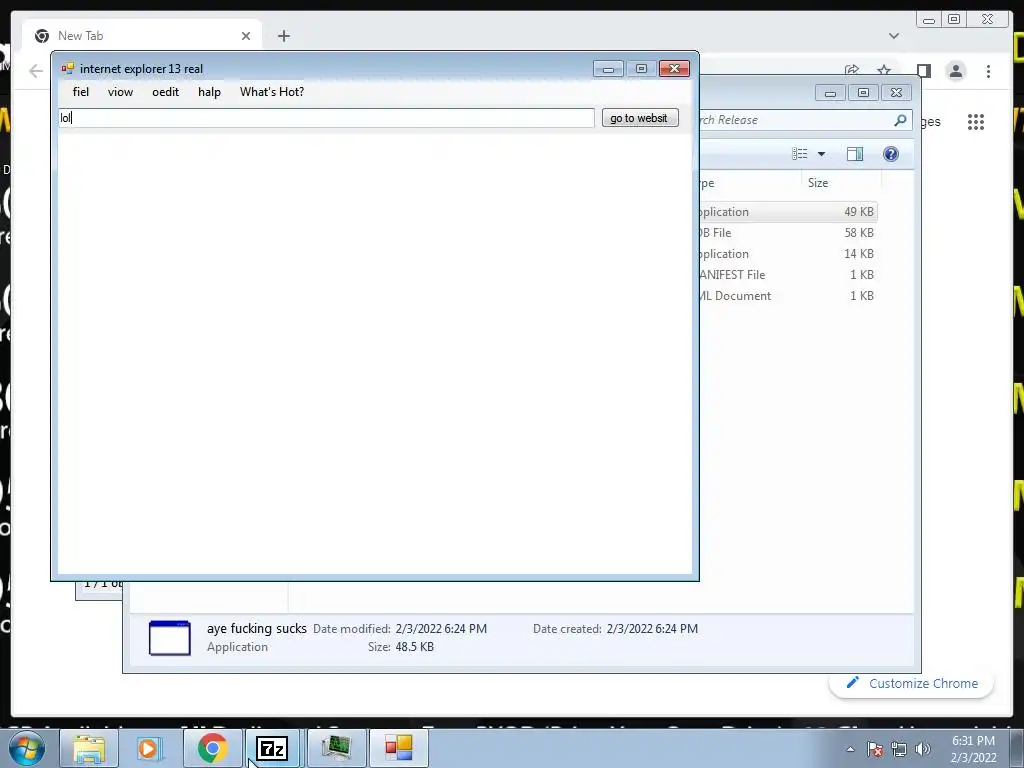Select the MANIFEST File row

(x=787, y=275)
